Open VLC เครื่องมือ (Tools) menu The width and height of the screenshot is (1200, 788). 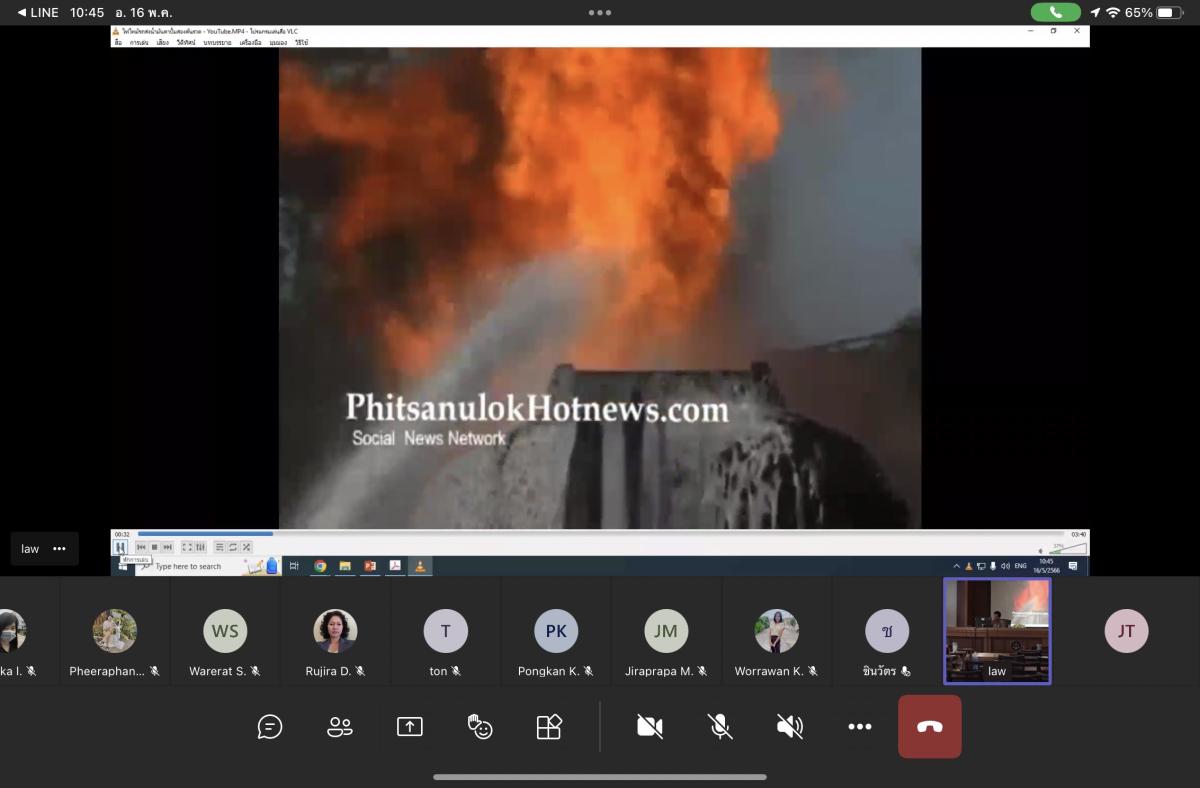click(250, 43)
